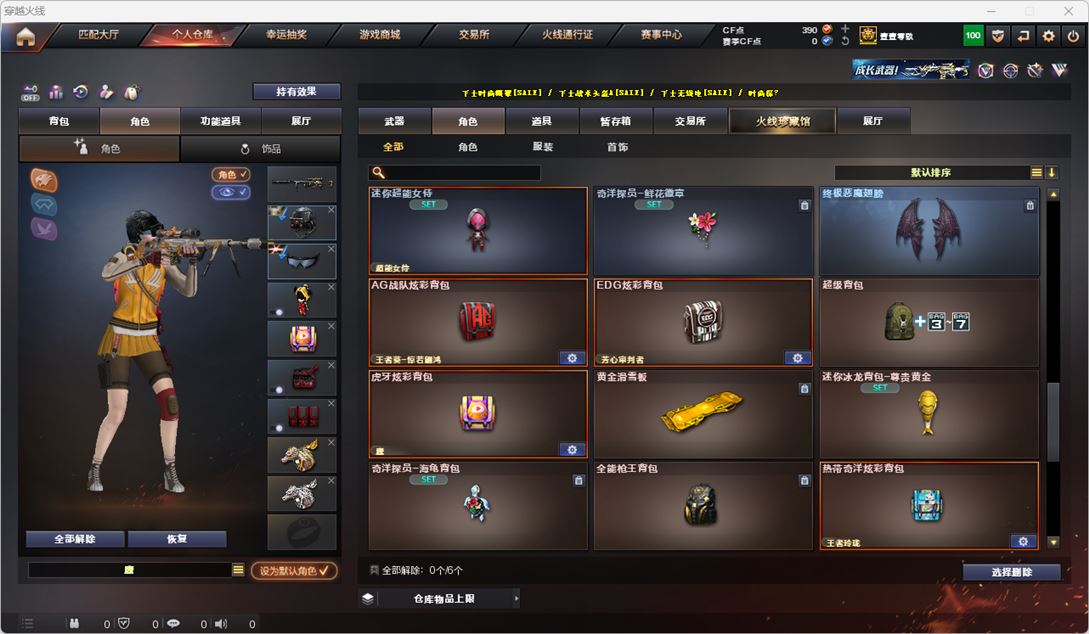The width and height of the screenshot is (1089, 634).
Task: Open the settings gear in top bar
Action: (x=1048, y=35)
